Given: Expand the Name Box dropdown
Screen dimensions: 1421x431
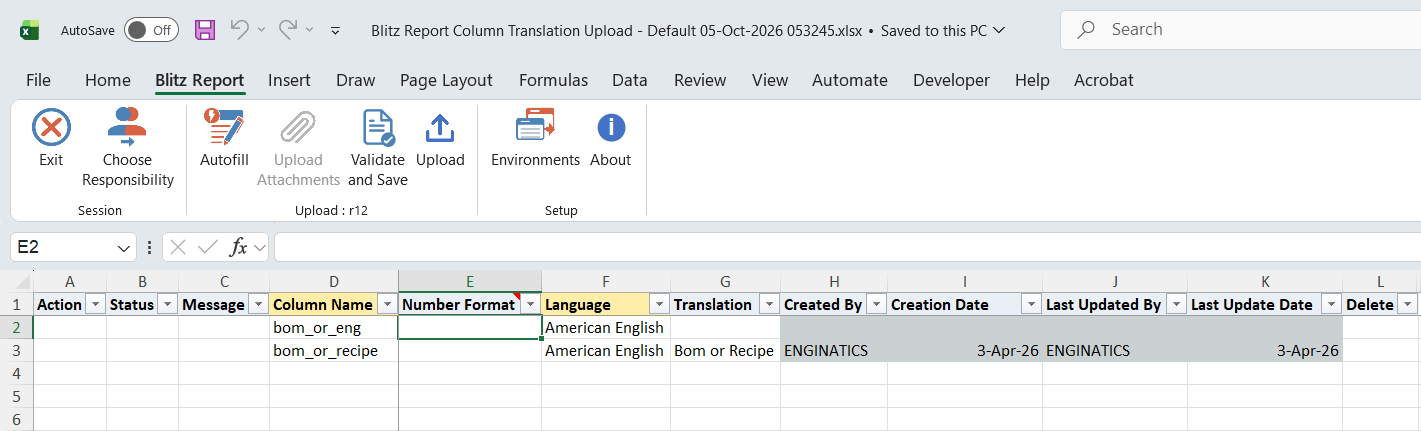Looking at the screenshot, I should [124, 247].
